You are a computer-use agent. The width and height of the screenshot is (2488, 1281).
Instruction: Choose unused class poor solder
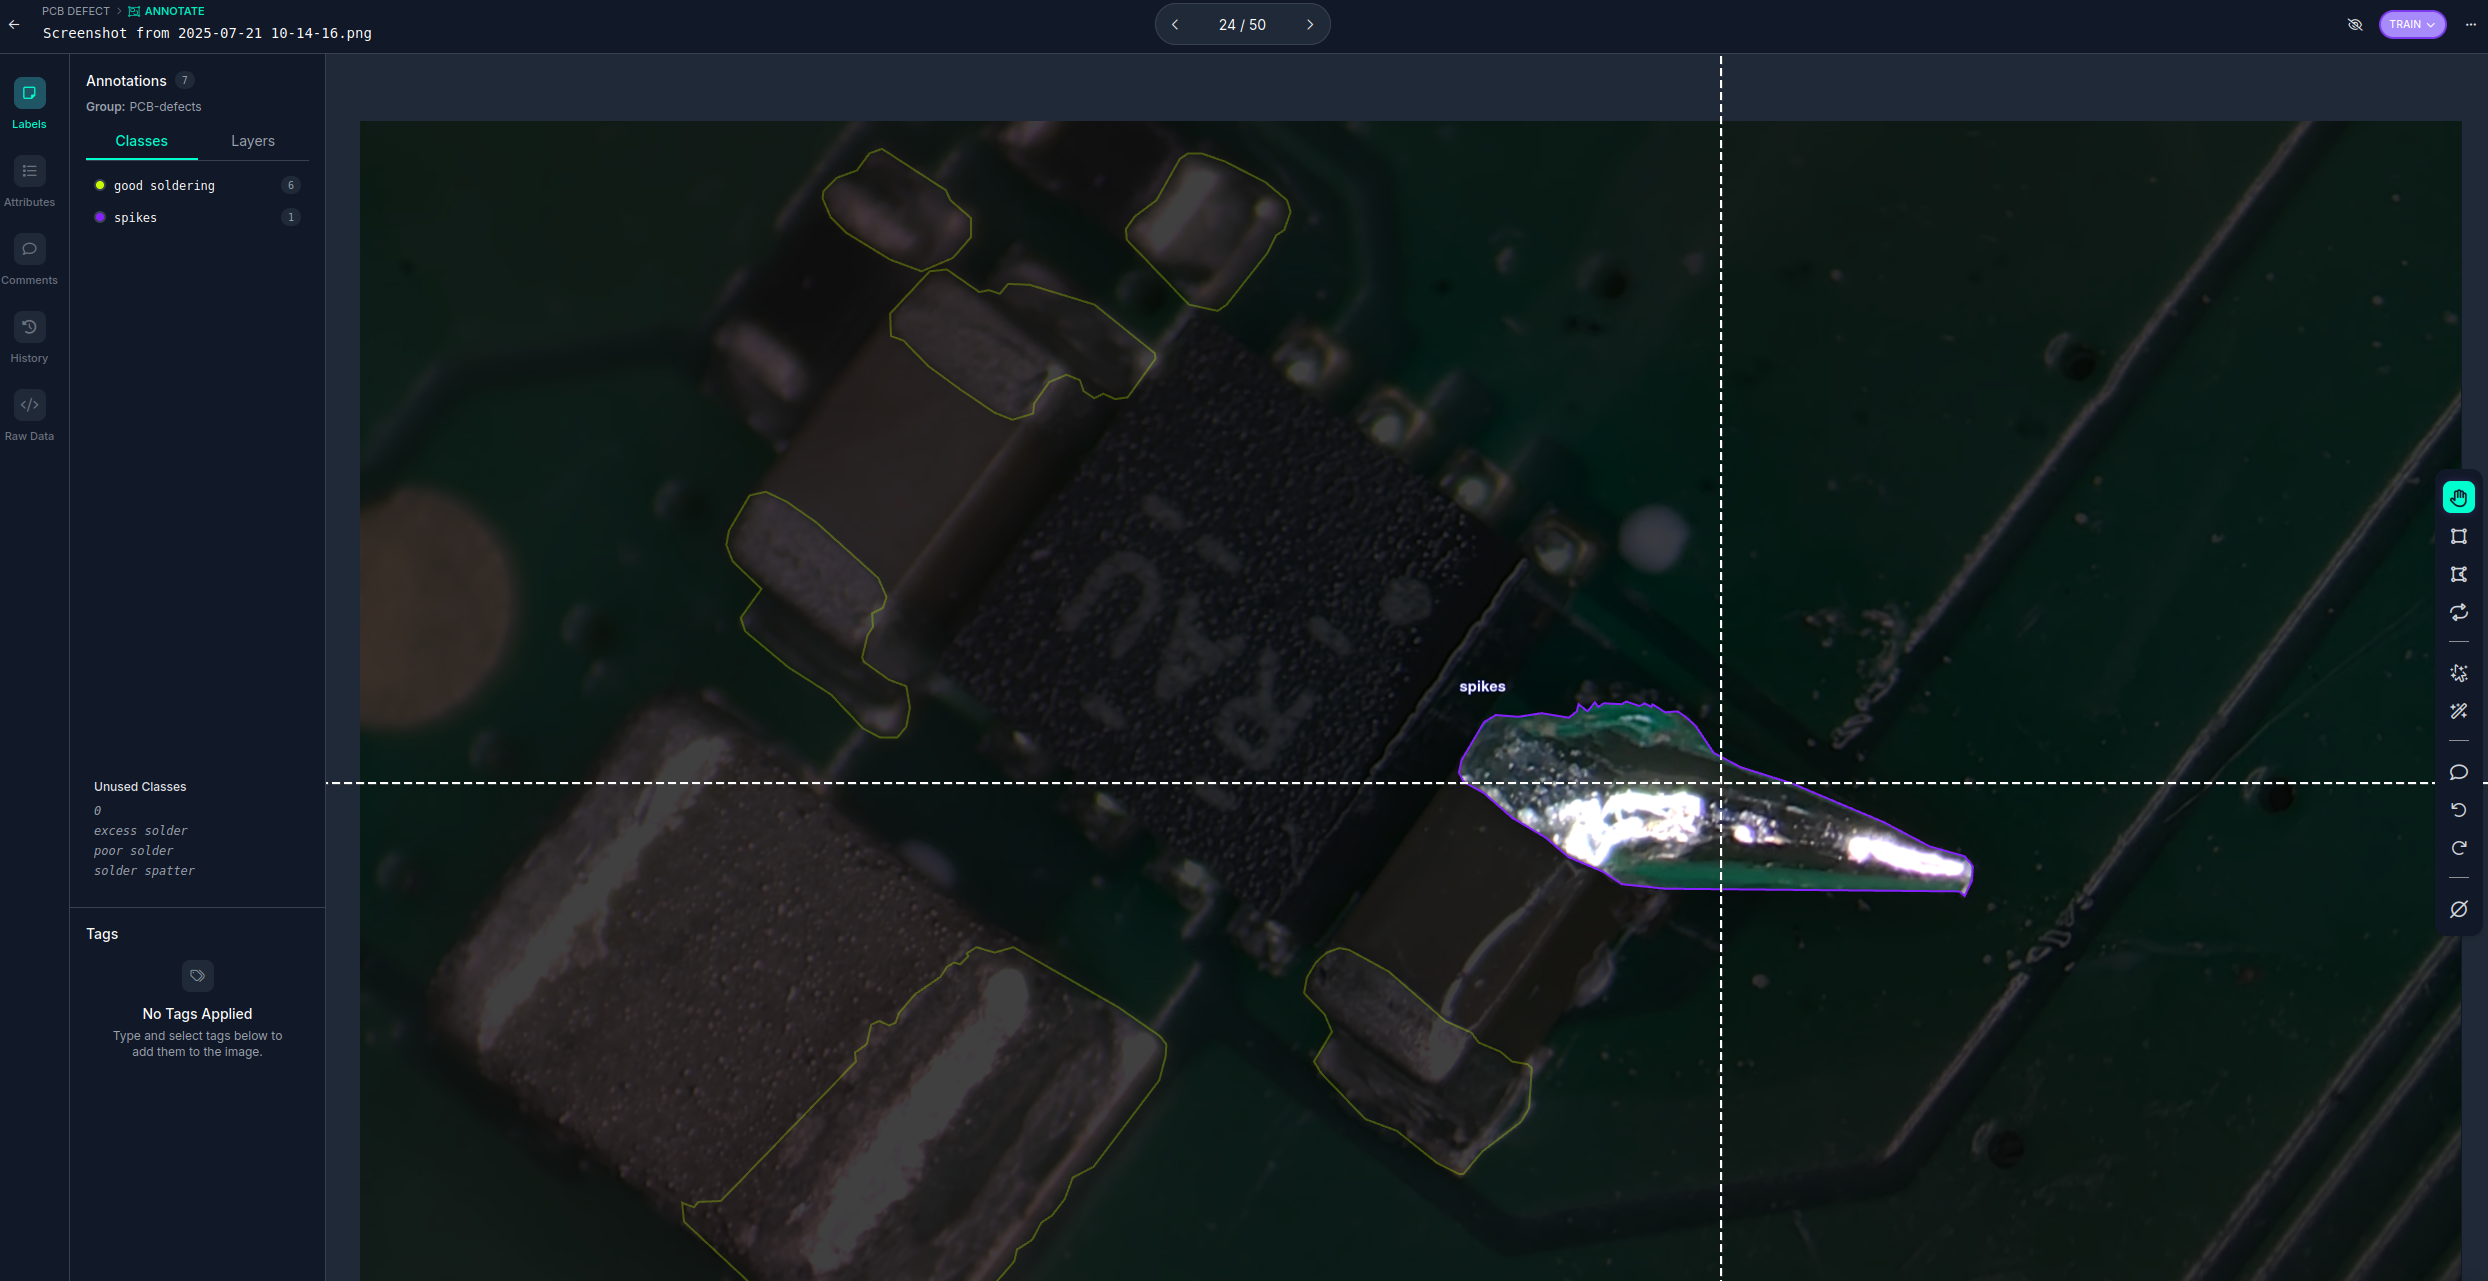(x=134, y=851)
